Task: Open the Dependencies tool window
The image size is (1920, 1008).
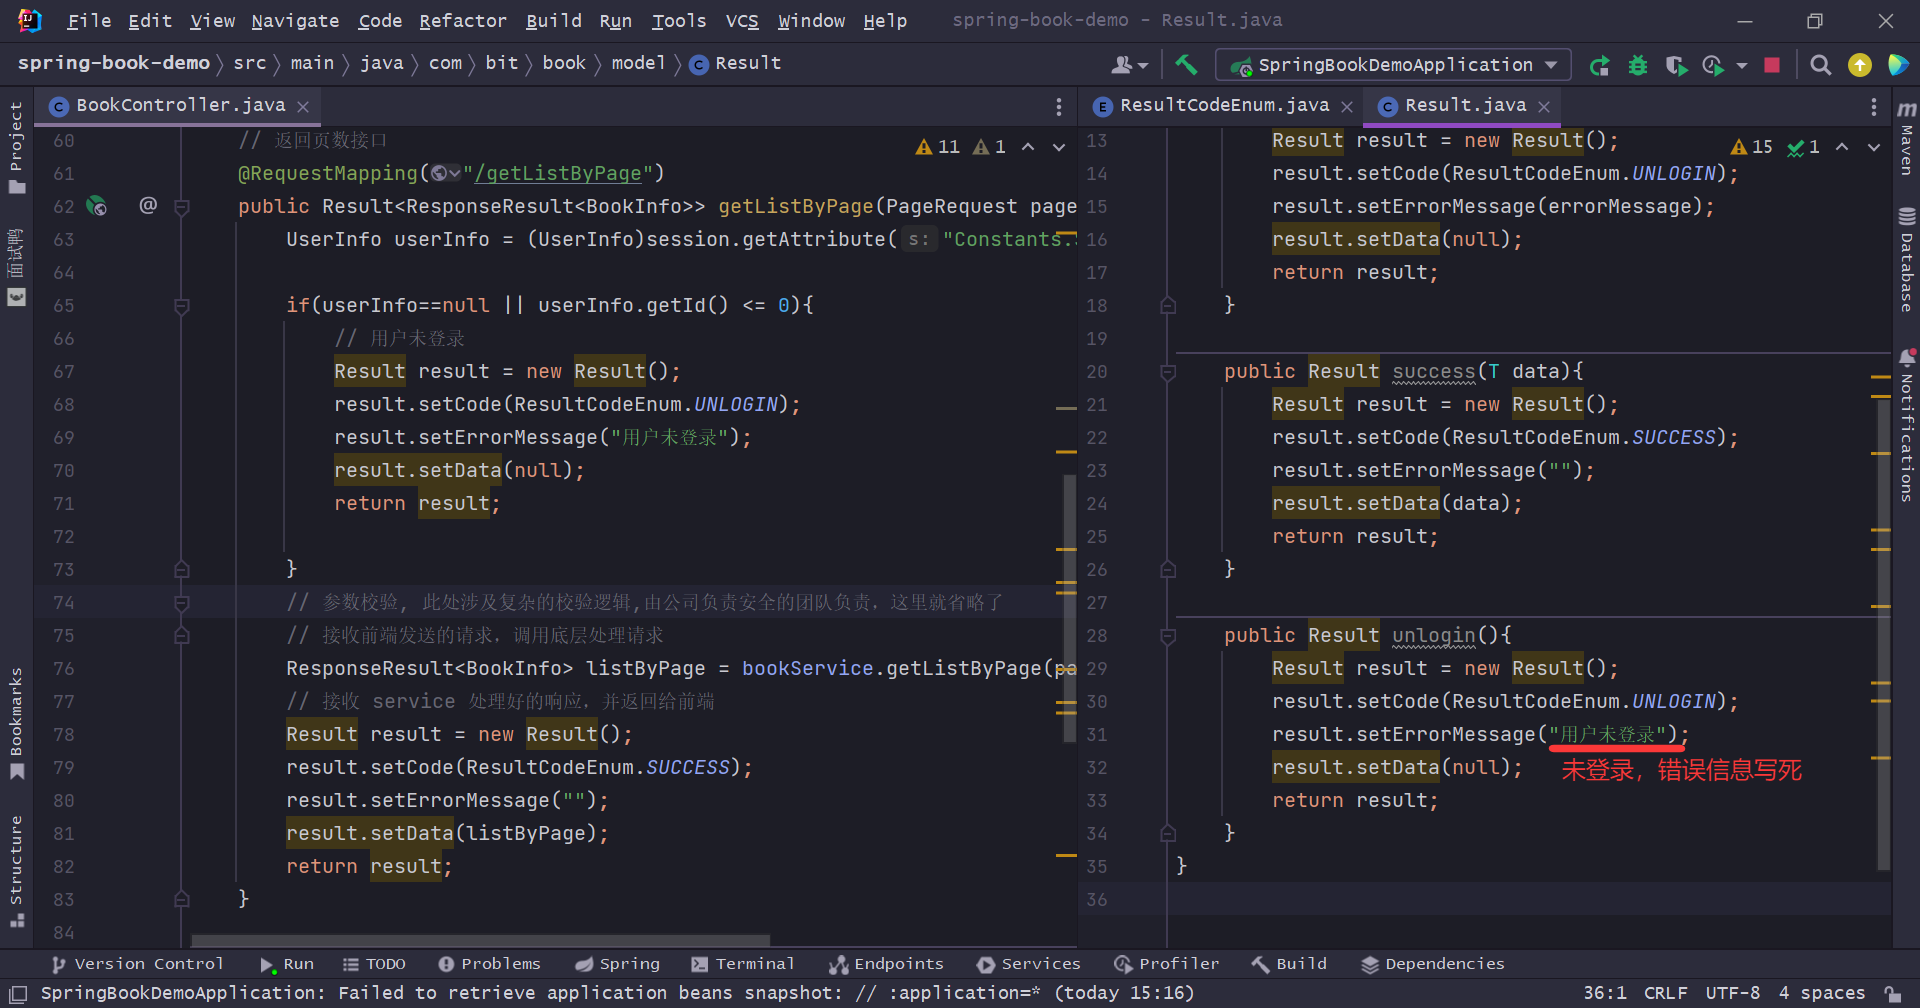Action: 1432,964
